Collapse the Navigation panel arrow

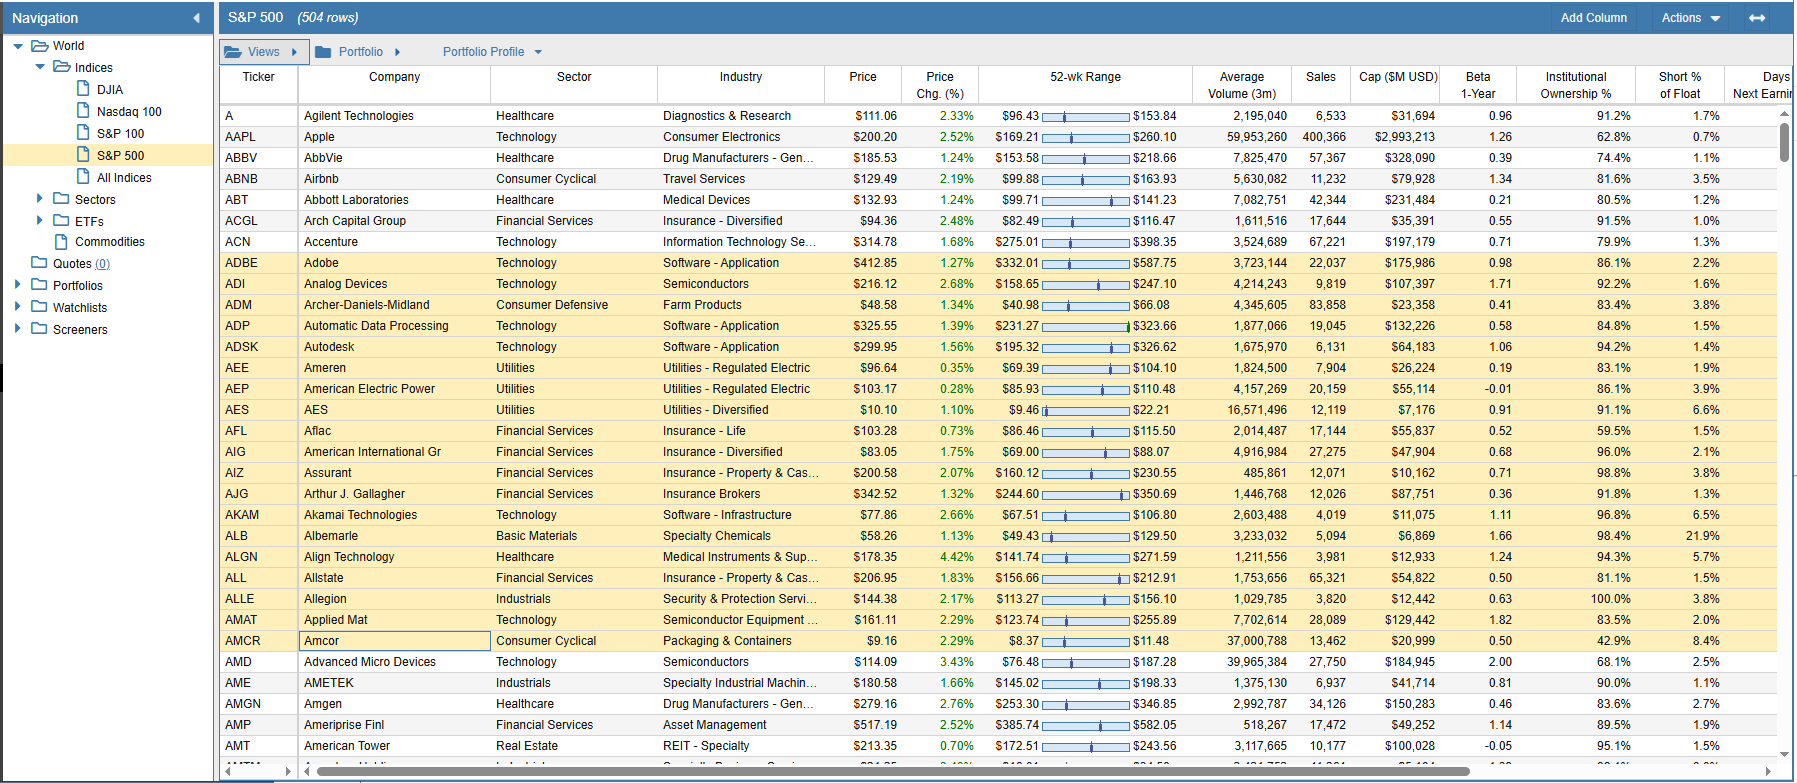197,18
